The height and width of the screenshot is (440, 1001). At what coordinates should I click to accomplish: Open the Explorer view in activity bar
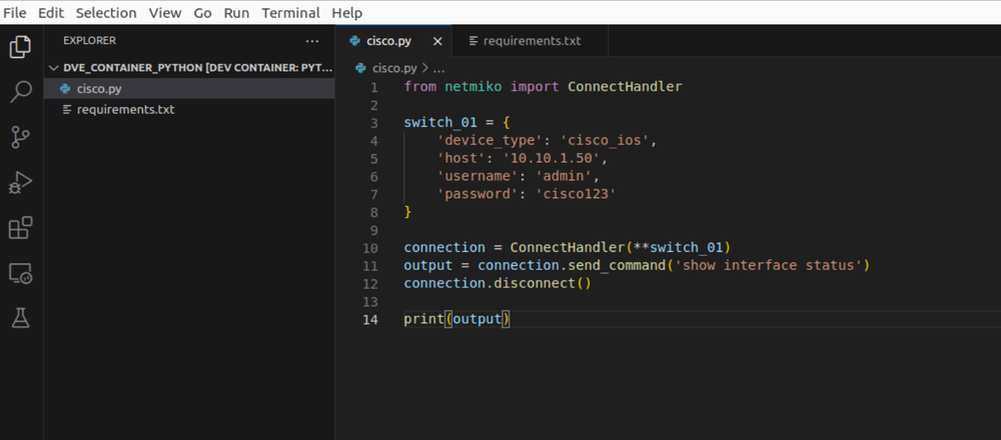(20, 47)
